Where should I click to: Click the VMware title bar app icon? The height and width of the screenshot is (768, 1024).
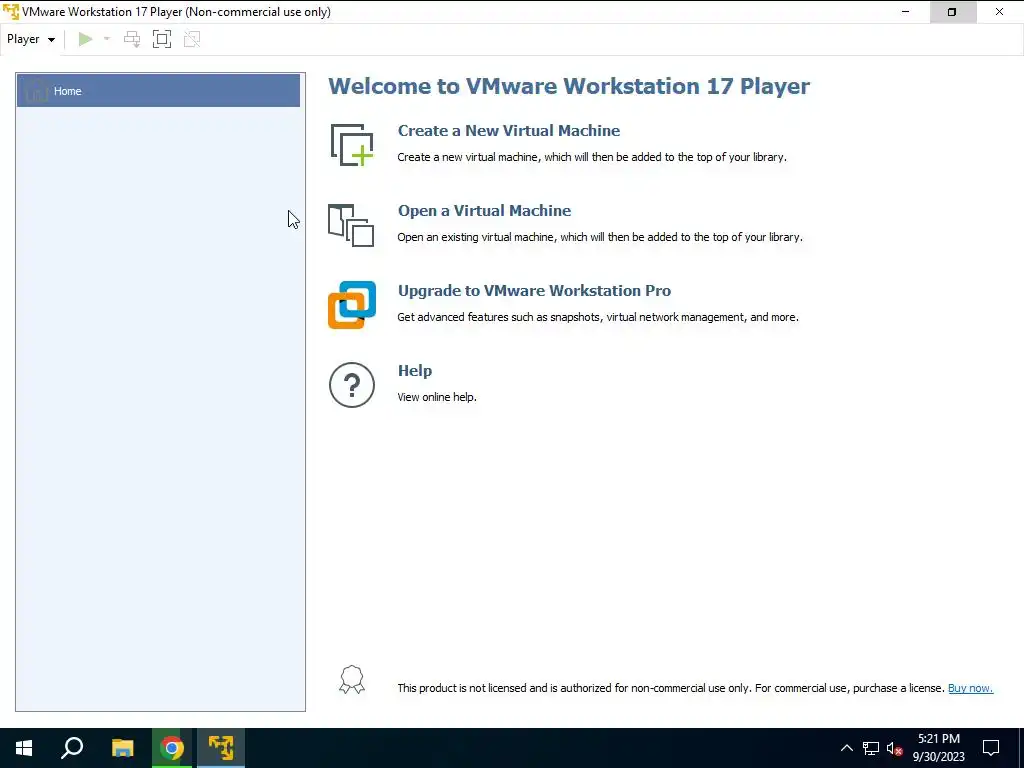coord(11,12)
